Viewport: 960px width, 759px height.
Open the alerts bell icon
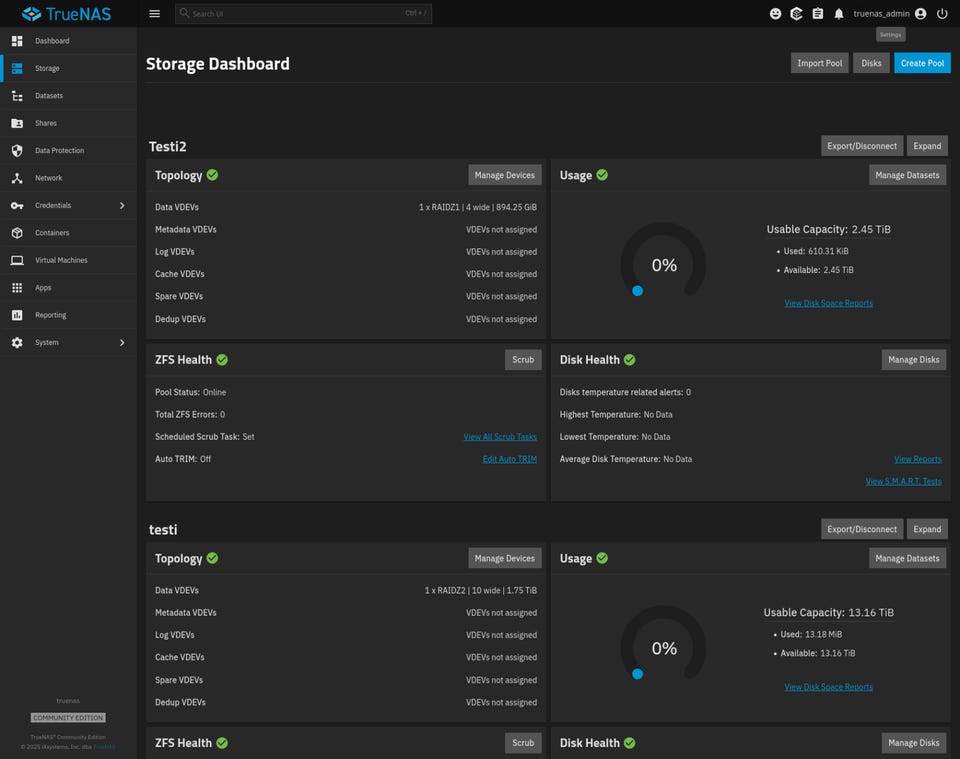[x=839, y=14]
